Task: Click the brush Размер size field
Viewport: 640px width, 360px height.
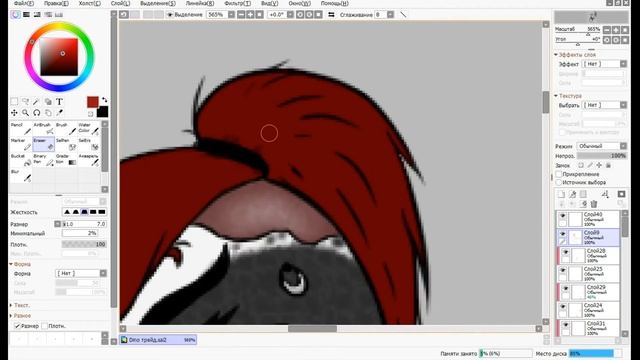Action: tap(84, 224)
